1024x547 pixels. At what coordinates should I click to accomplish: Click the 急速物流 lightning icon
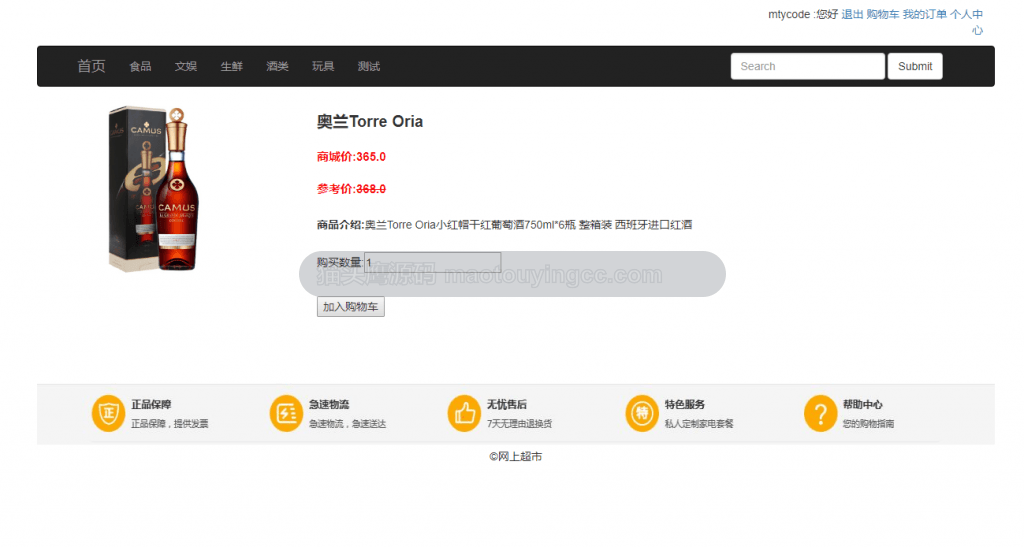tap(286, 413)
